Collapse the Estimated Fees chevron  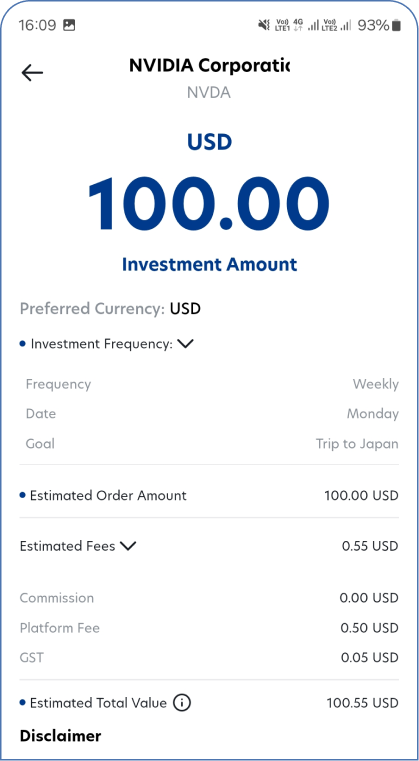click(128, 546)
